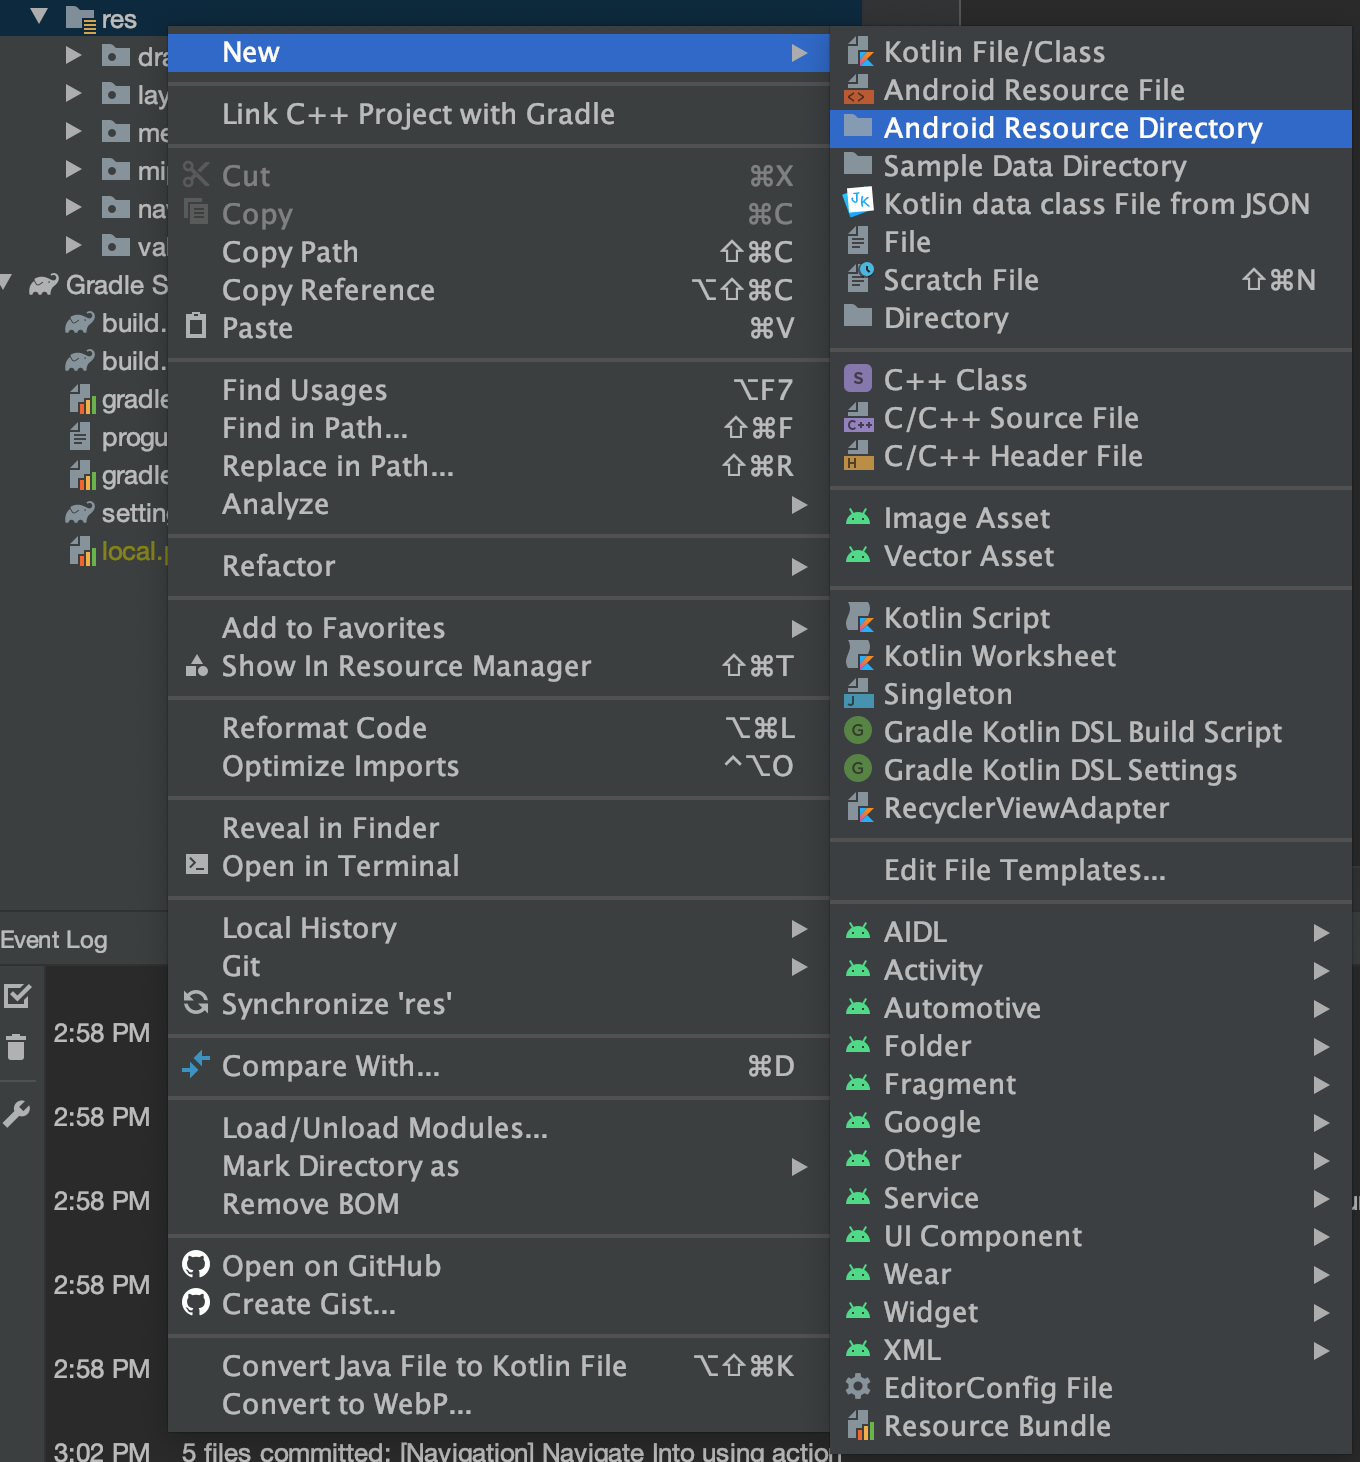Click Edit File Templates... option
This screenshot has width=1360, height=1462.
(x=1024, y=870)
